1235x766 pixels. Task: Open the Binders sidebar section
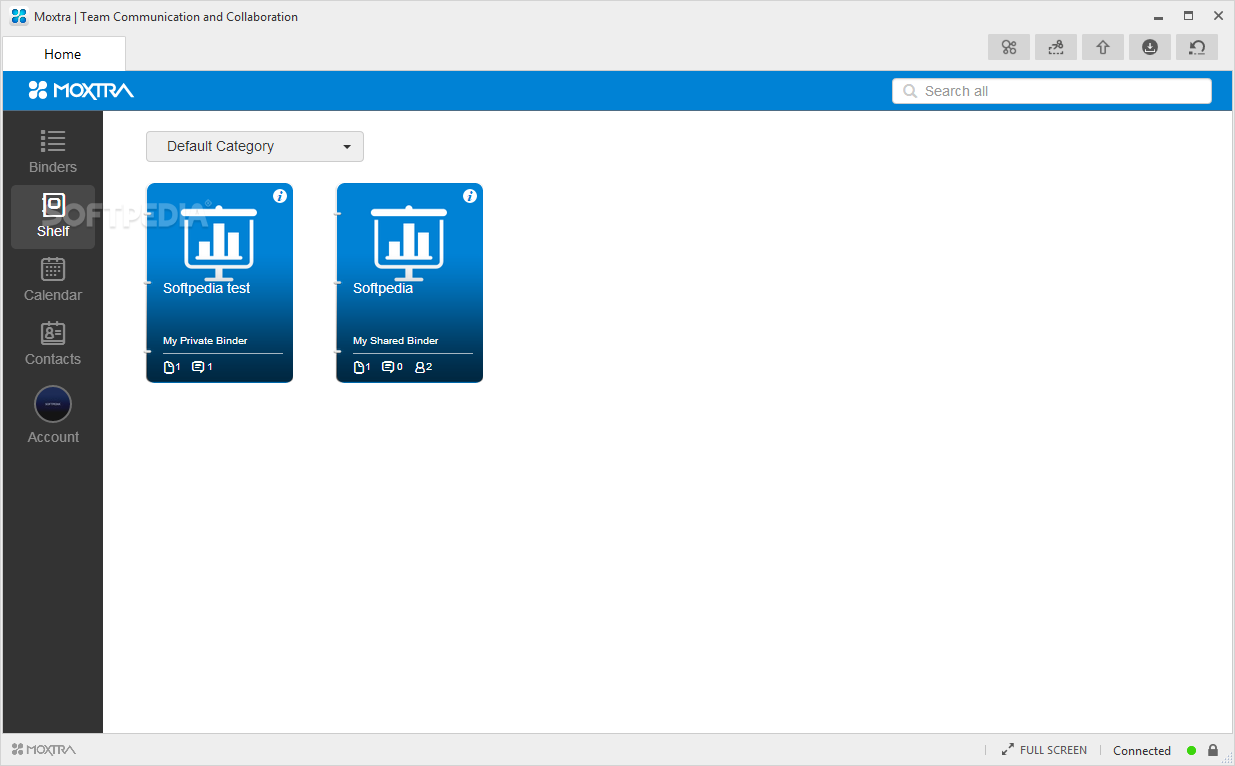point(53,153)
